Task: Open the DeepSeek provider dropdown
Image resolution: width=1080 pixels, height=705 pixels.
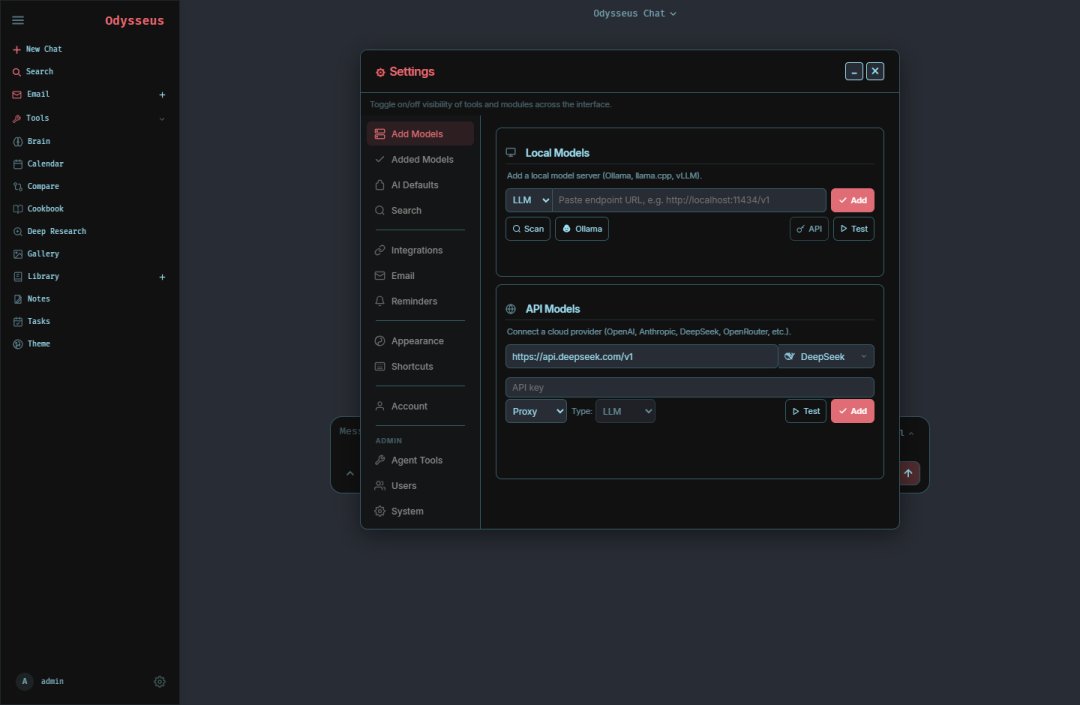Action: coord(826,357)
